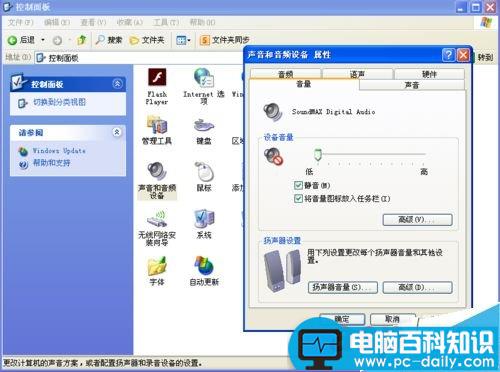This screenshot has height=372, width=500.
Task: Click the 帮助和支持 link
Action: [51, 163]
